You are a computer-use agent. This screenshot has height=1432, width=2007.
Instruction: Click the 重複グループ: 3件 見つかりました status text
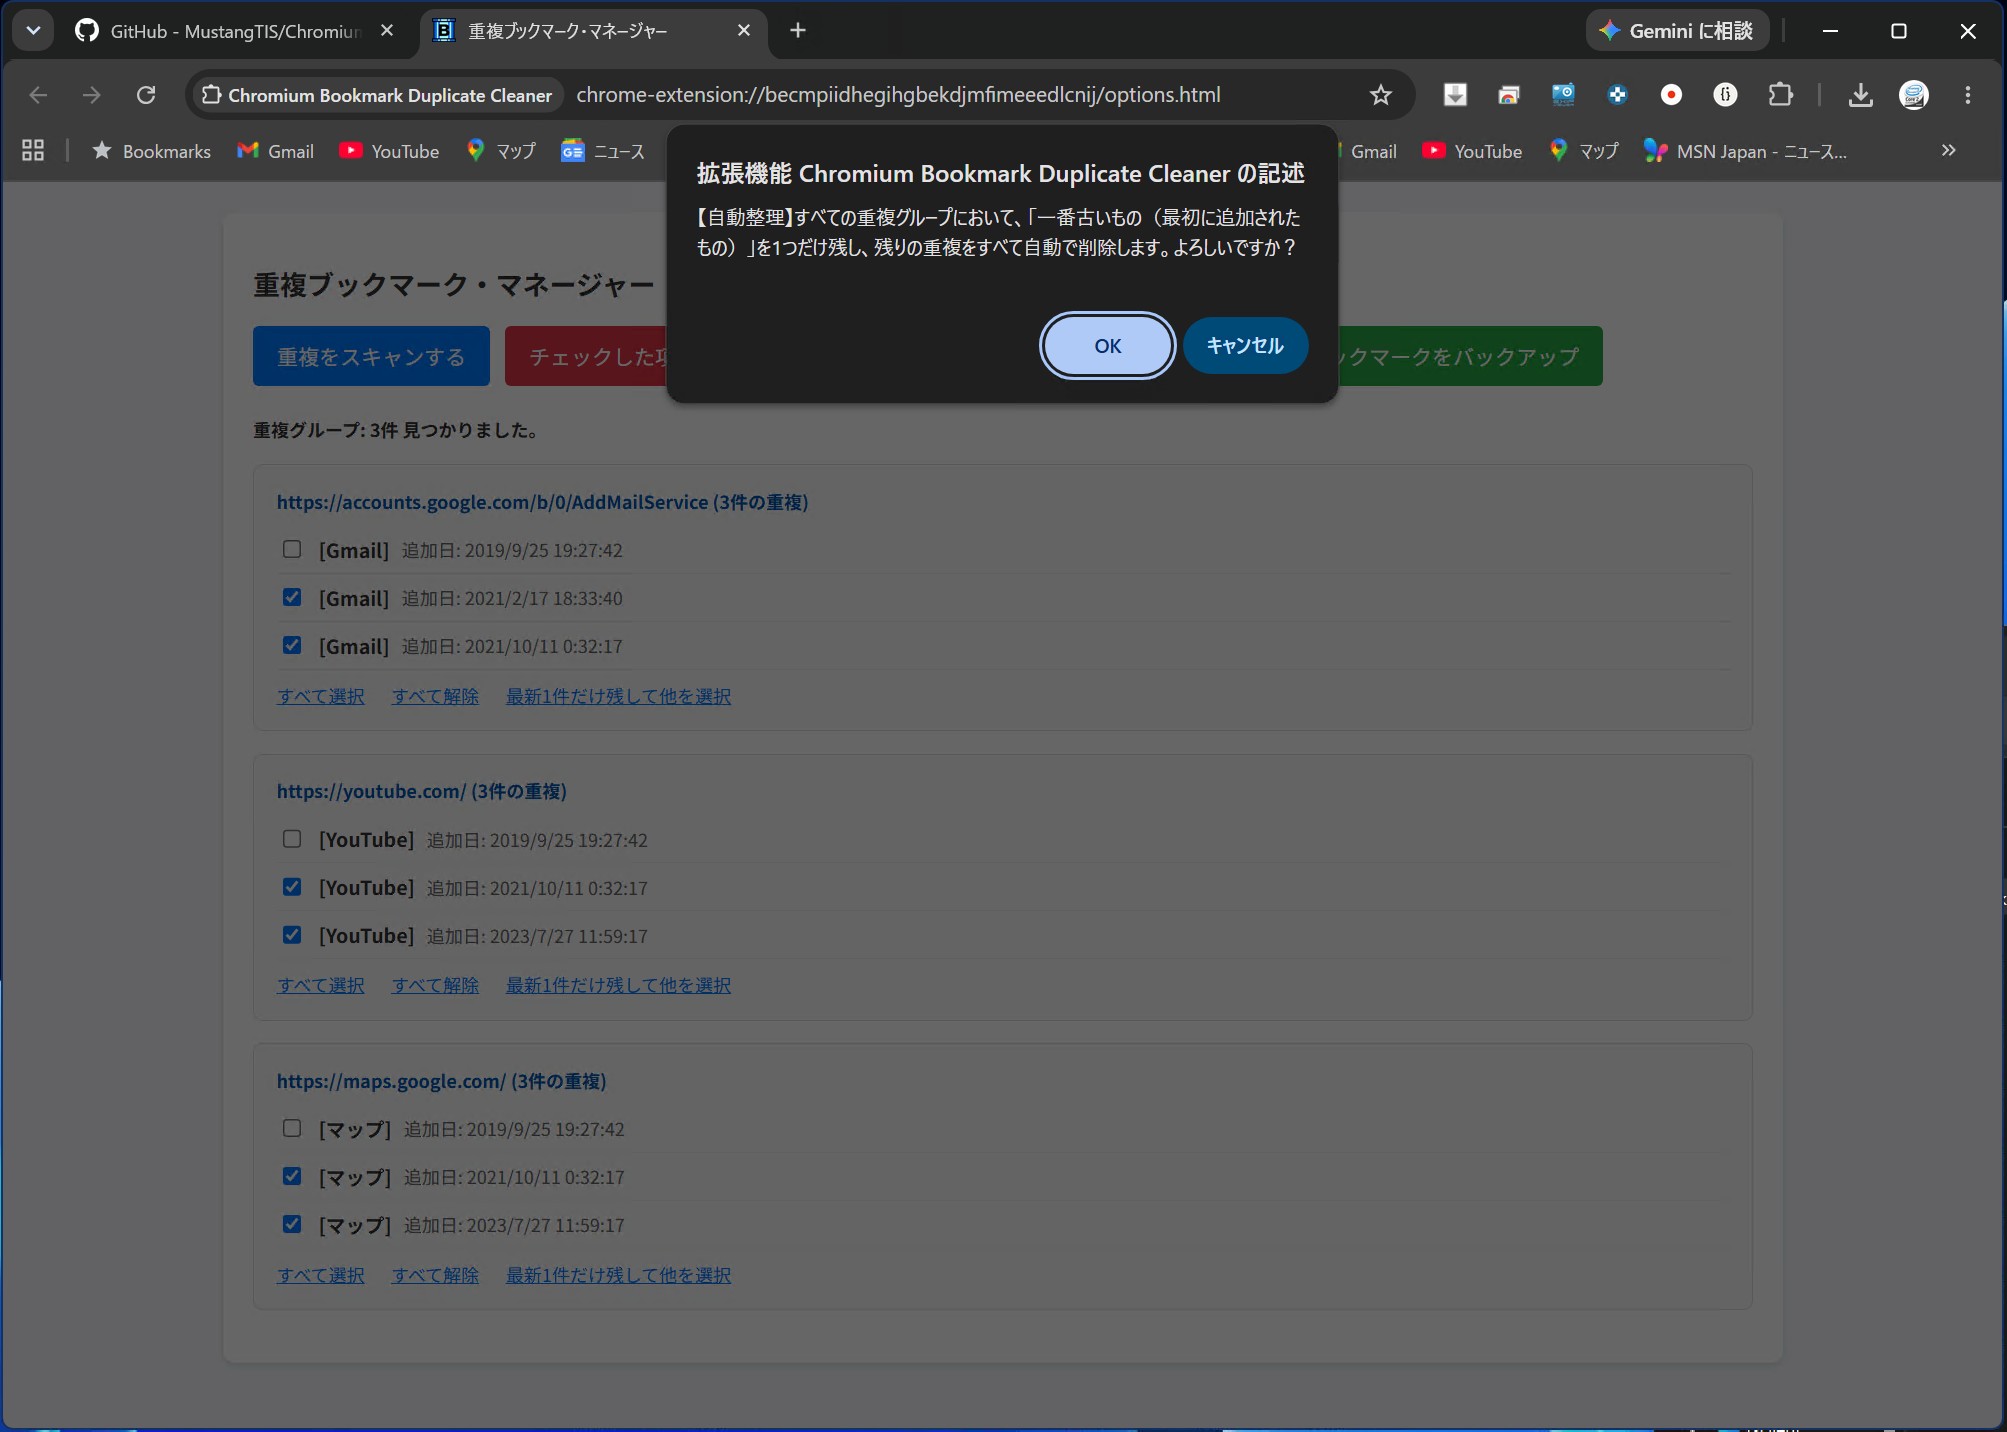point(397,431)
